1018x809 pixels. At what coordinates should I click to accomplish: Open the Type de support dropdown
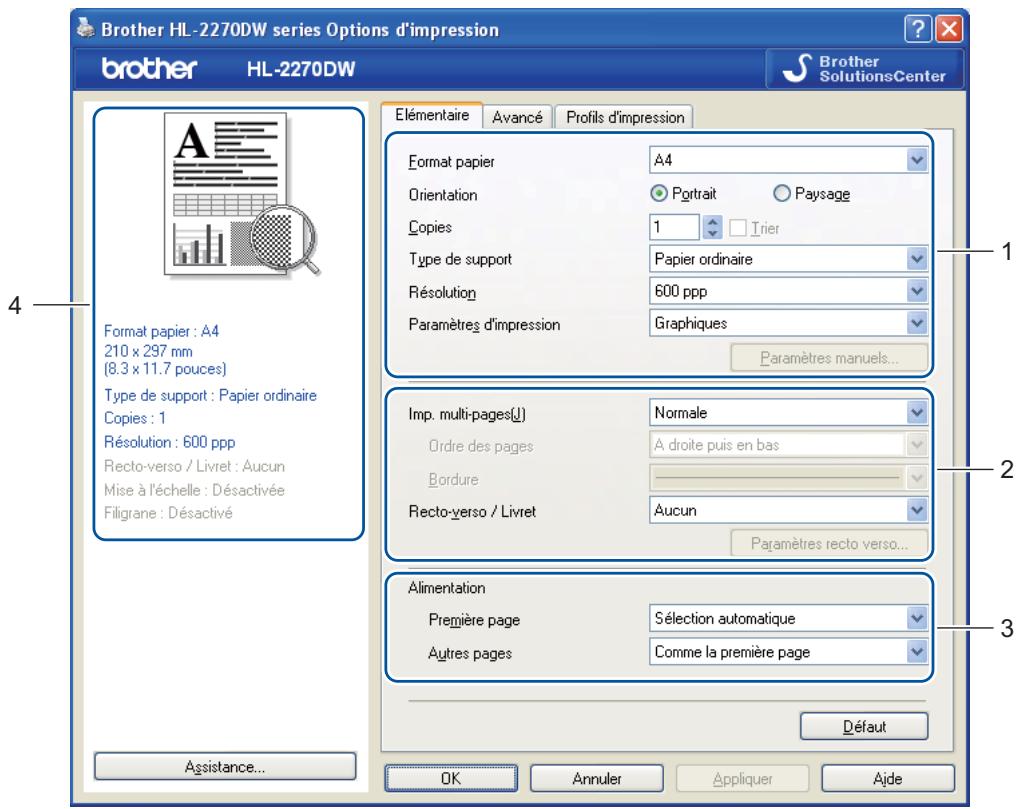click(788, 259)
